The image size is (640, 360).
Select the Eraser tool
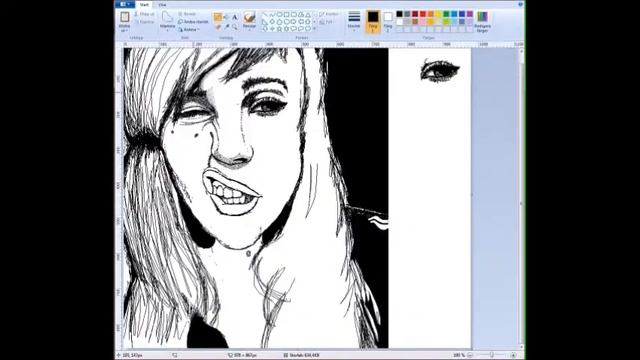coord(218,27)
